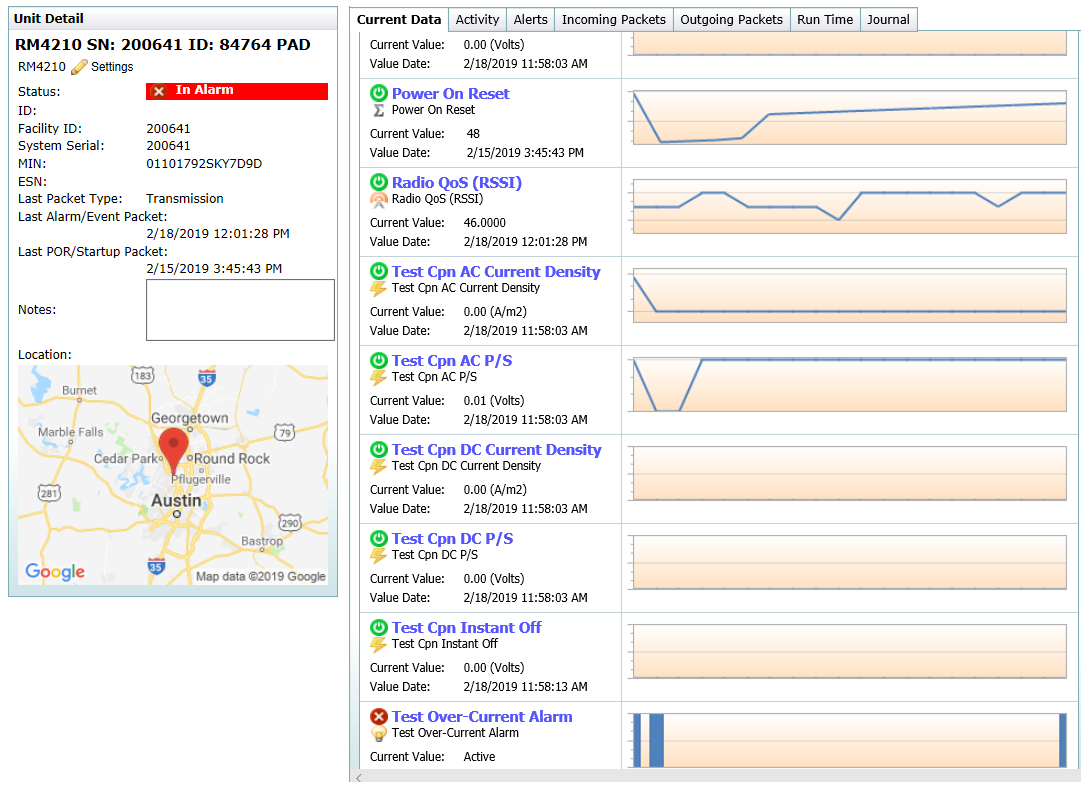Screen dimensions: 1081x786
Task: Open the Radio QoS (RSSI) link
Action: 456,183
